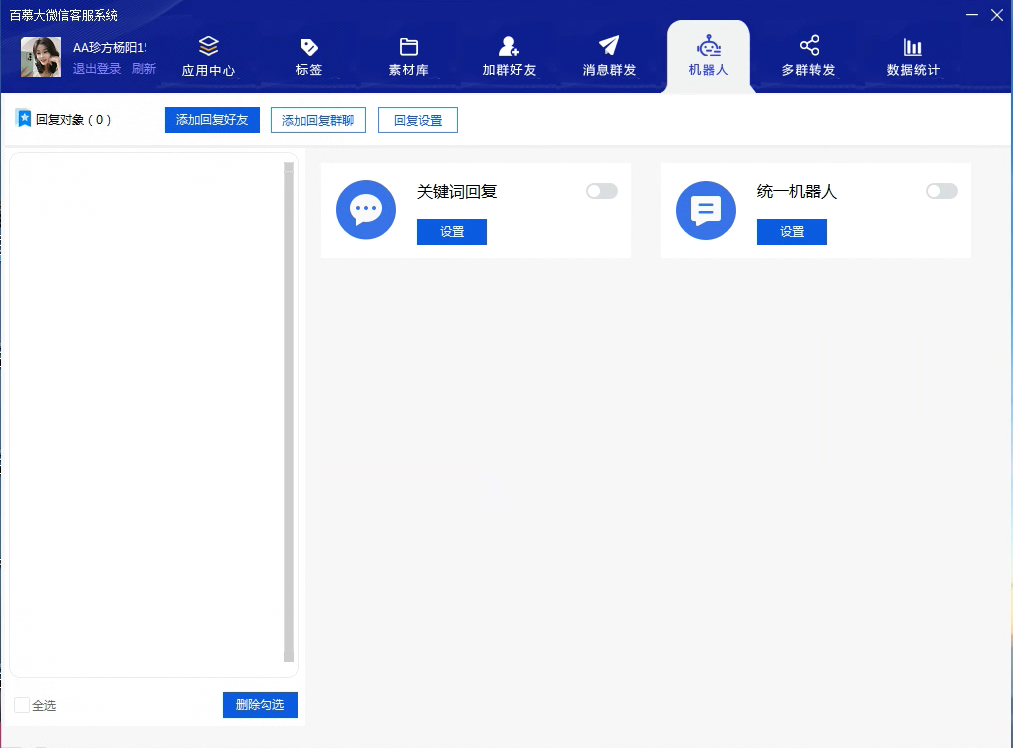Viewport: 1013px width, 748px height.
Task: Enable the 统一机器人 switch
Action: [x=941, y=190]
